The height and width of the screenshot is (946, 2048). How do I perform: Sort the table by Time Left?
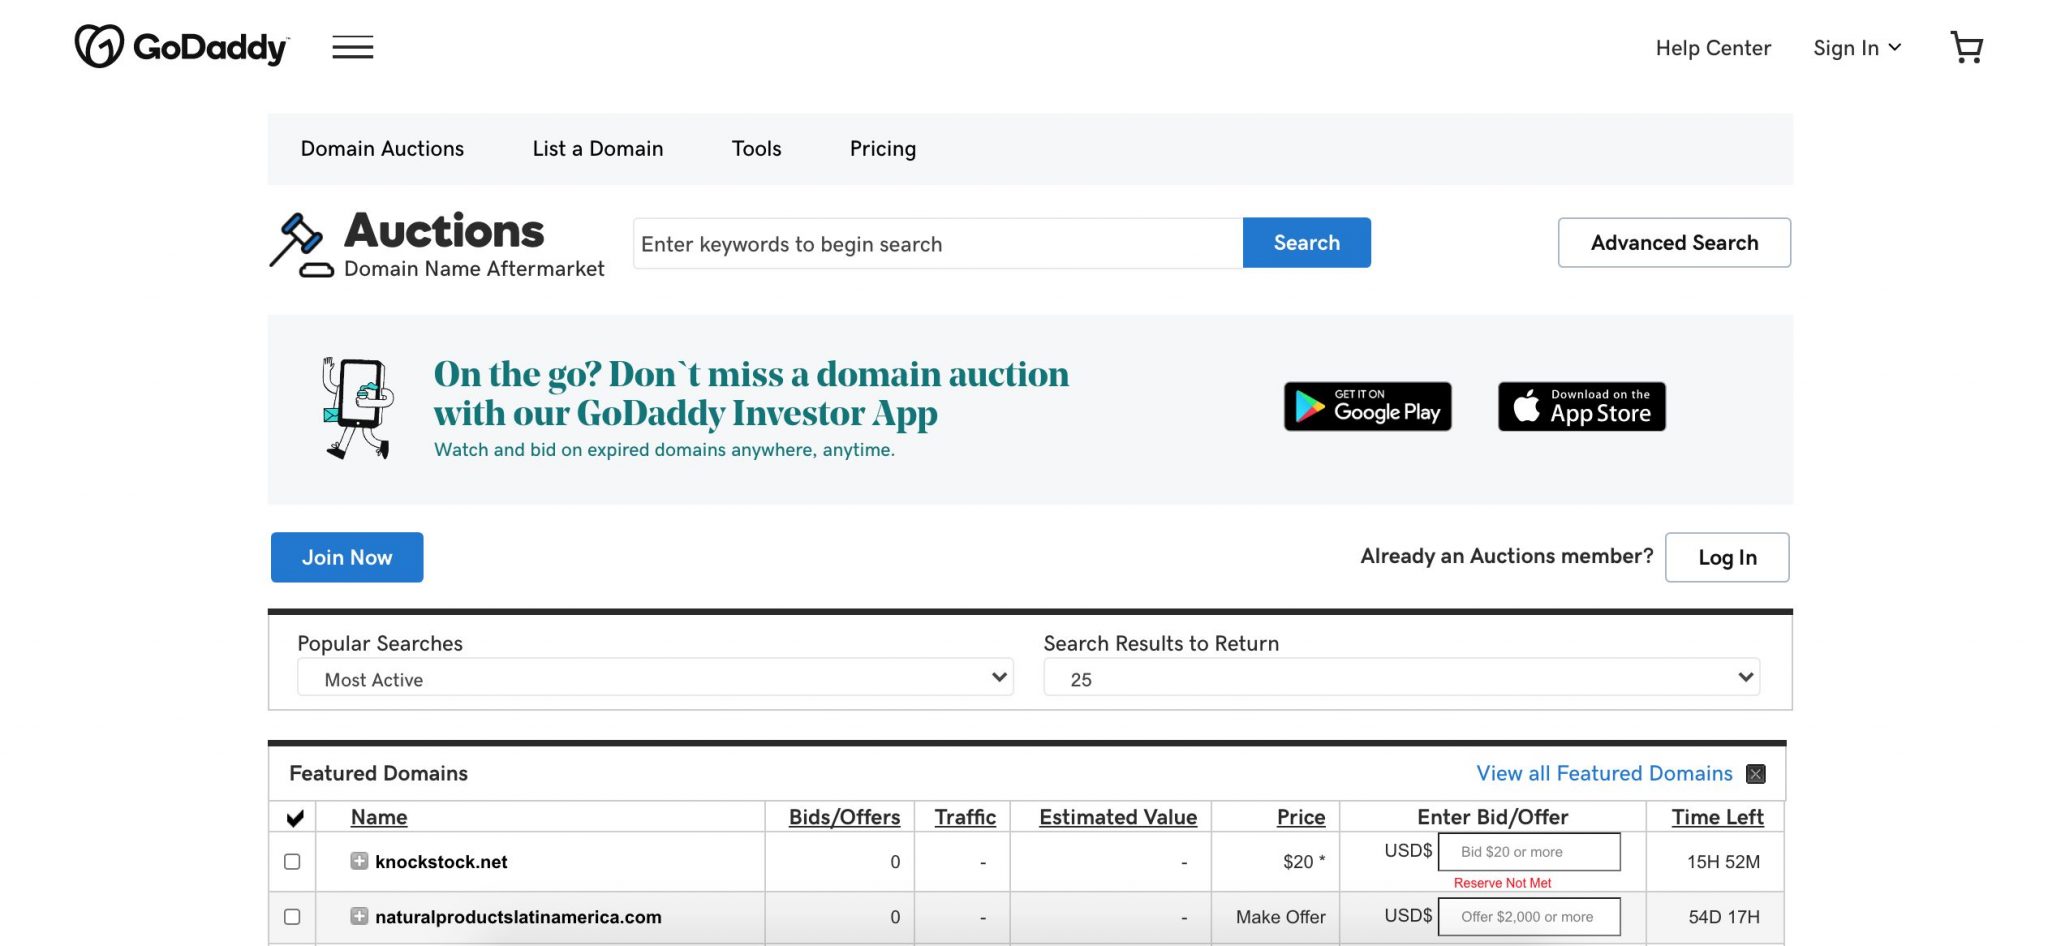coord(1717,817)
